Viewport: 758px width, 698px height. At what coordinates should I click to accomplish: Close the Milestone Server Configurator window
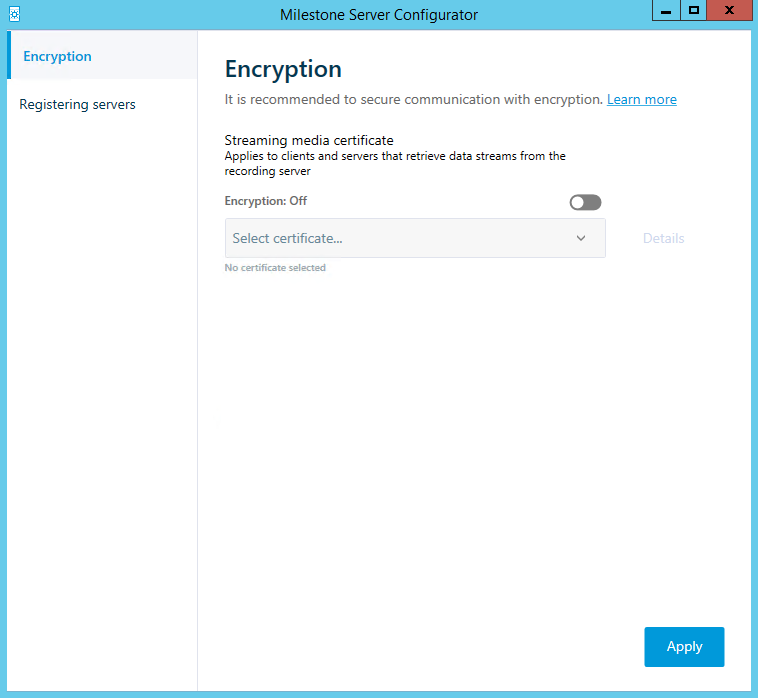point(731,11)
